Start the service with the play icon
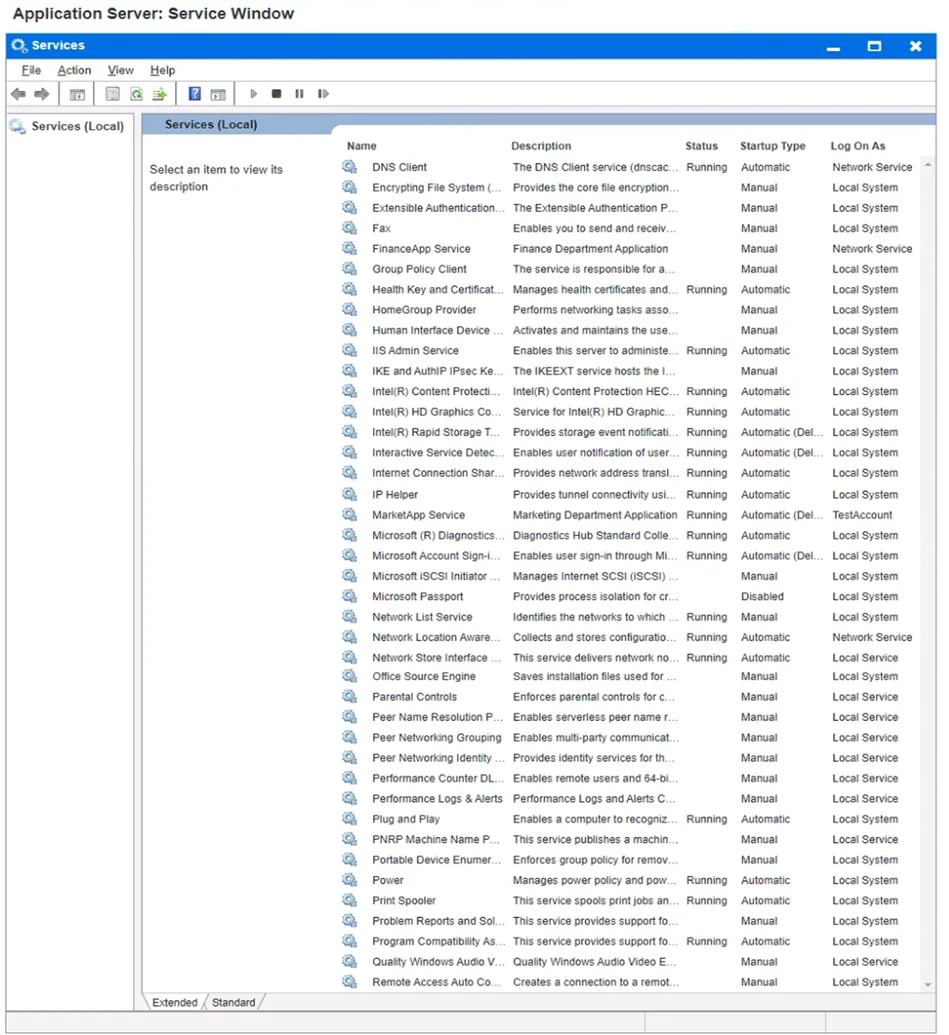 pyautogui.click(x=253, y=94)
